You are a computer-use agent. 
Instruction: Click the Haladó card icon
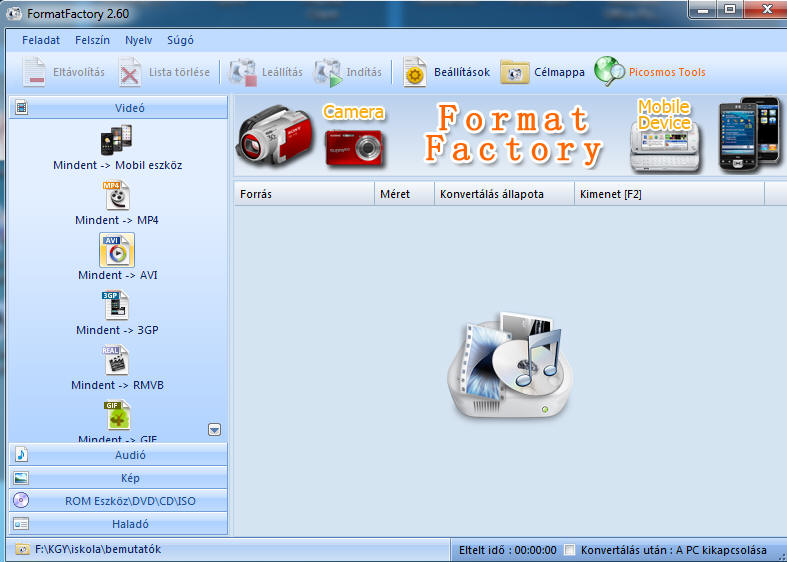pos(21,524)
